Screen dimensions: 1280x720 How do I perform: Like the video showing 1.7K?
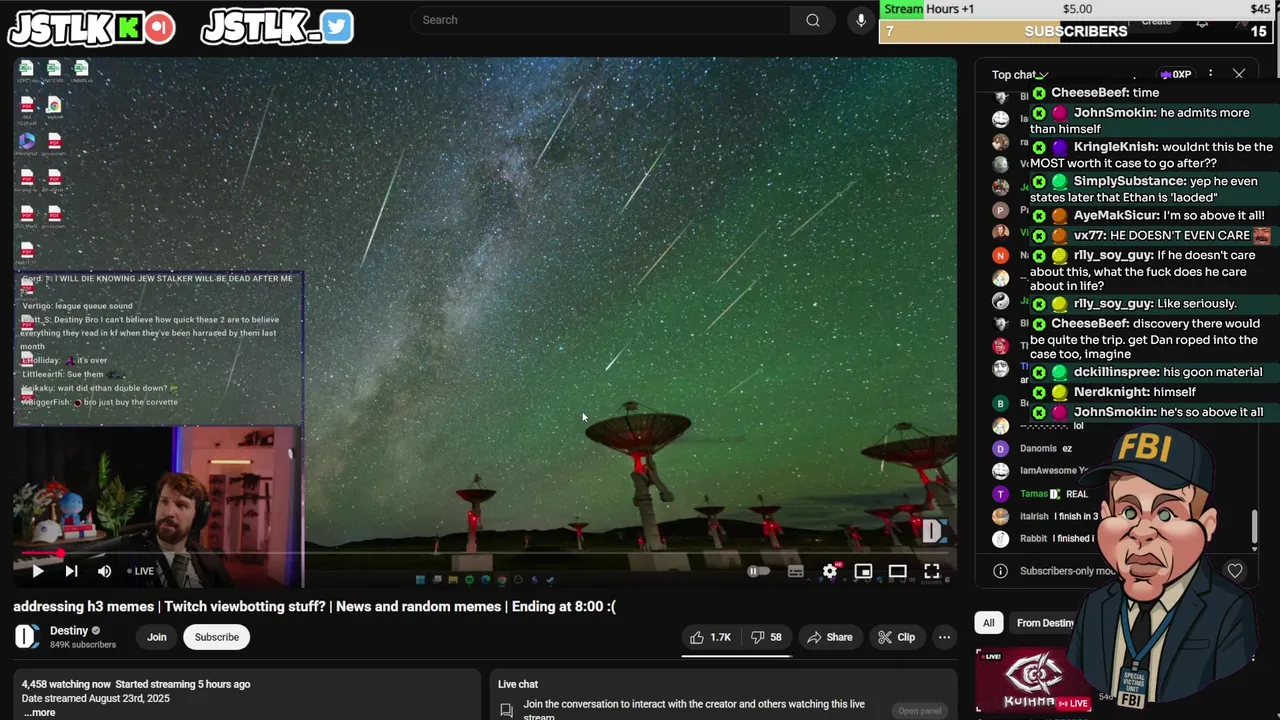710,637
